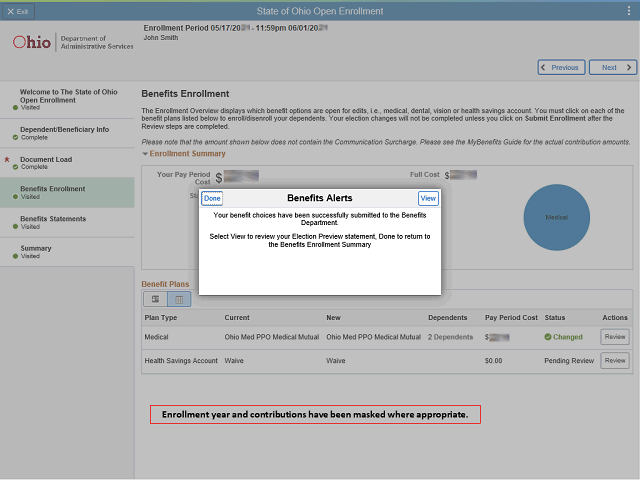Click the Ohio logo

[32, 42]
